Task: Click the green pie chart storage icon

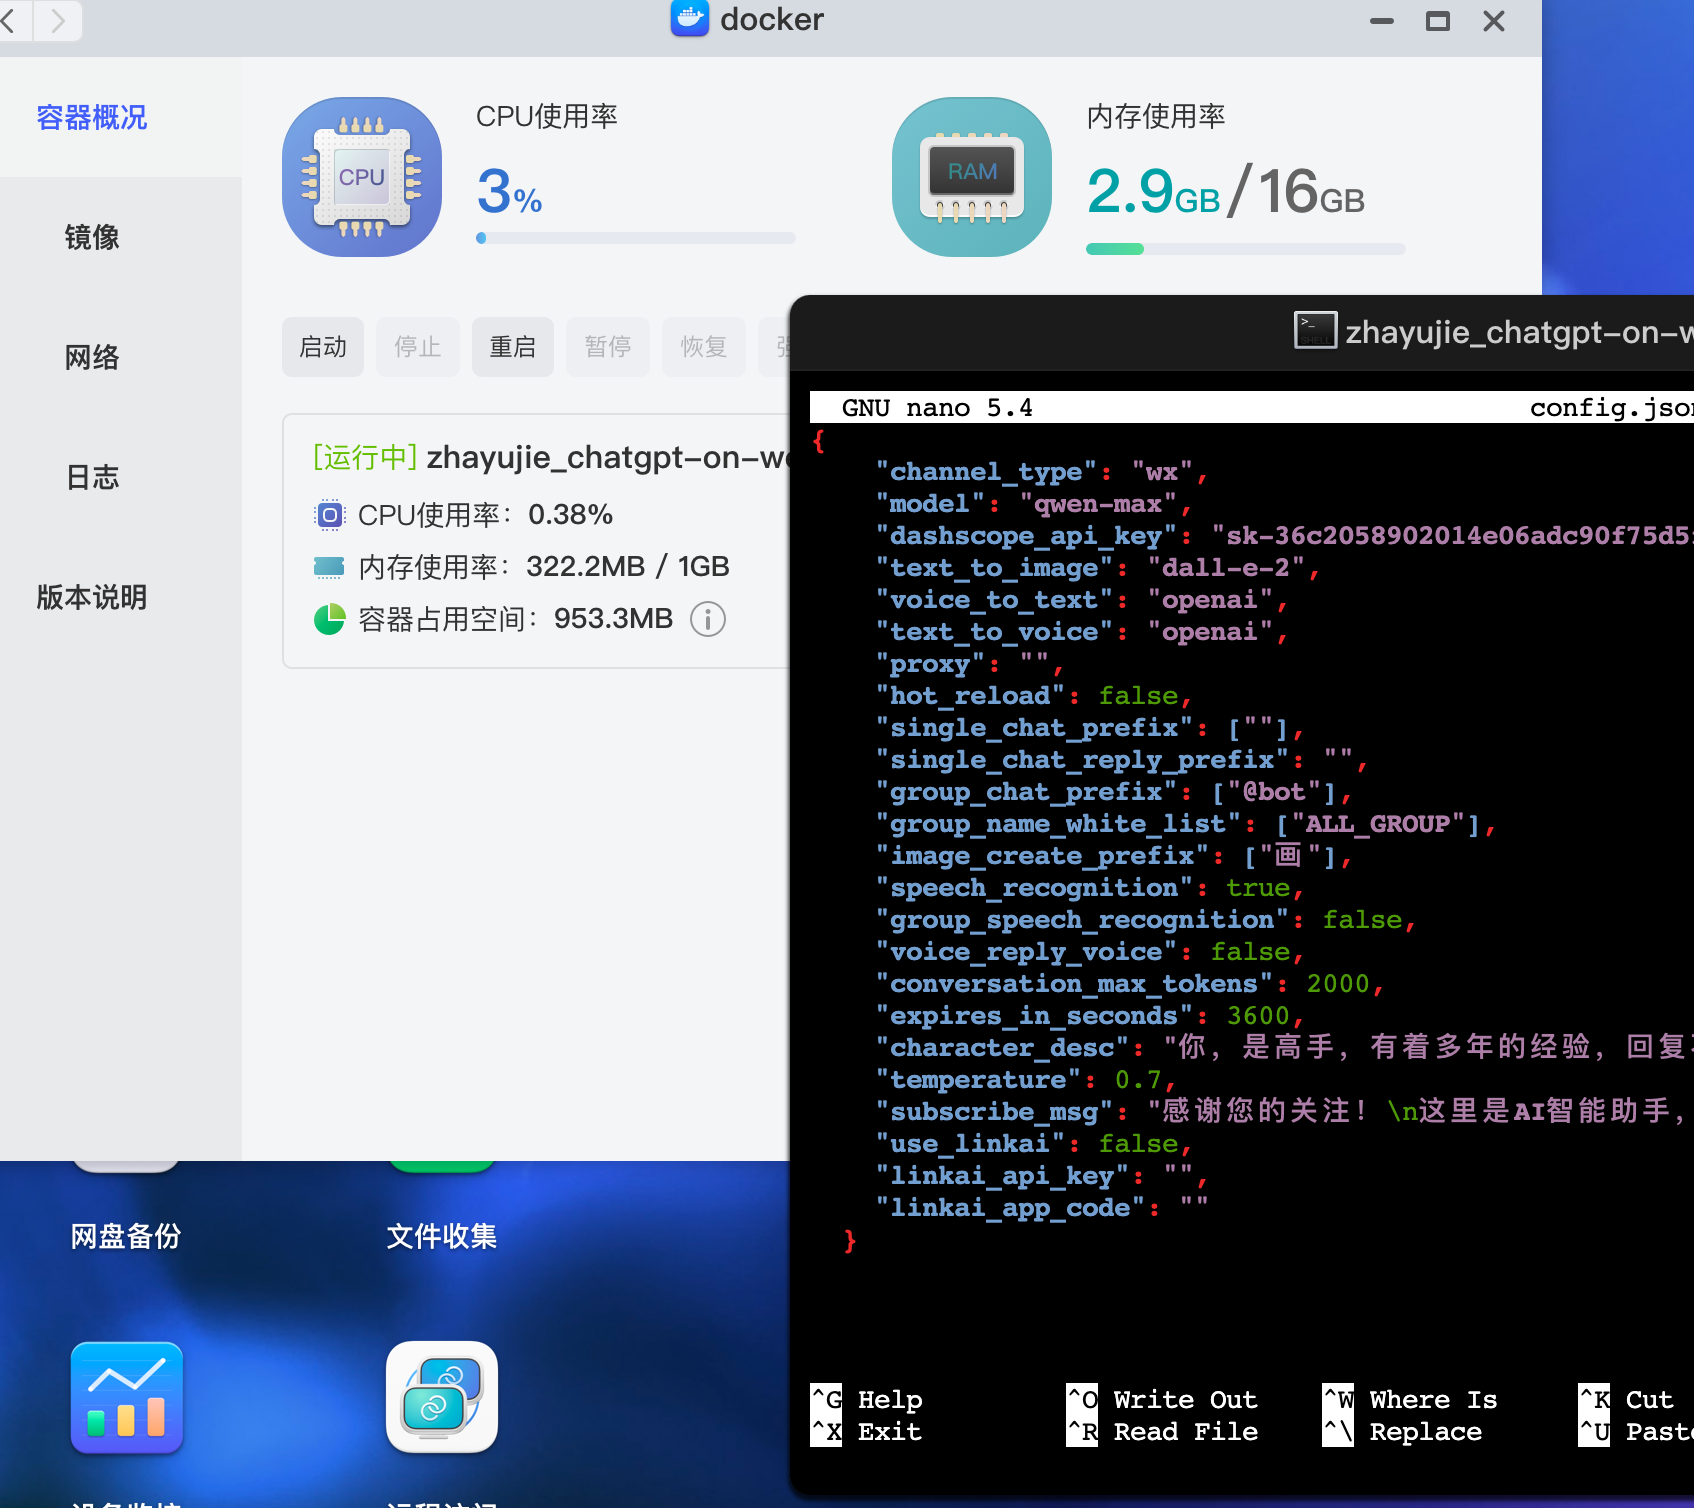Action: point(329,619)
